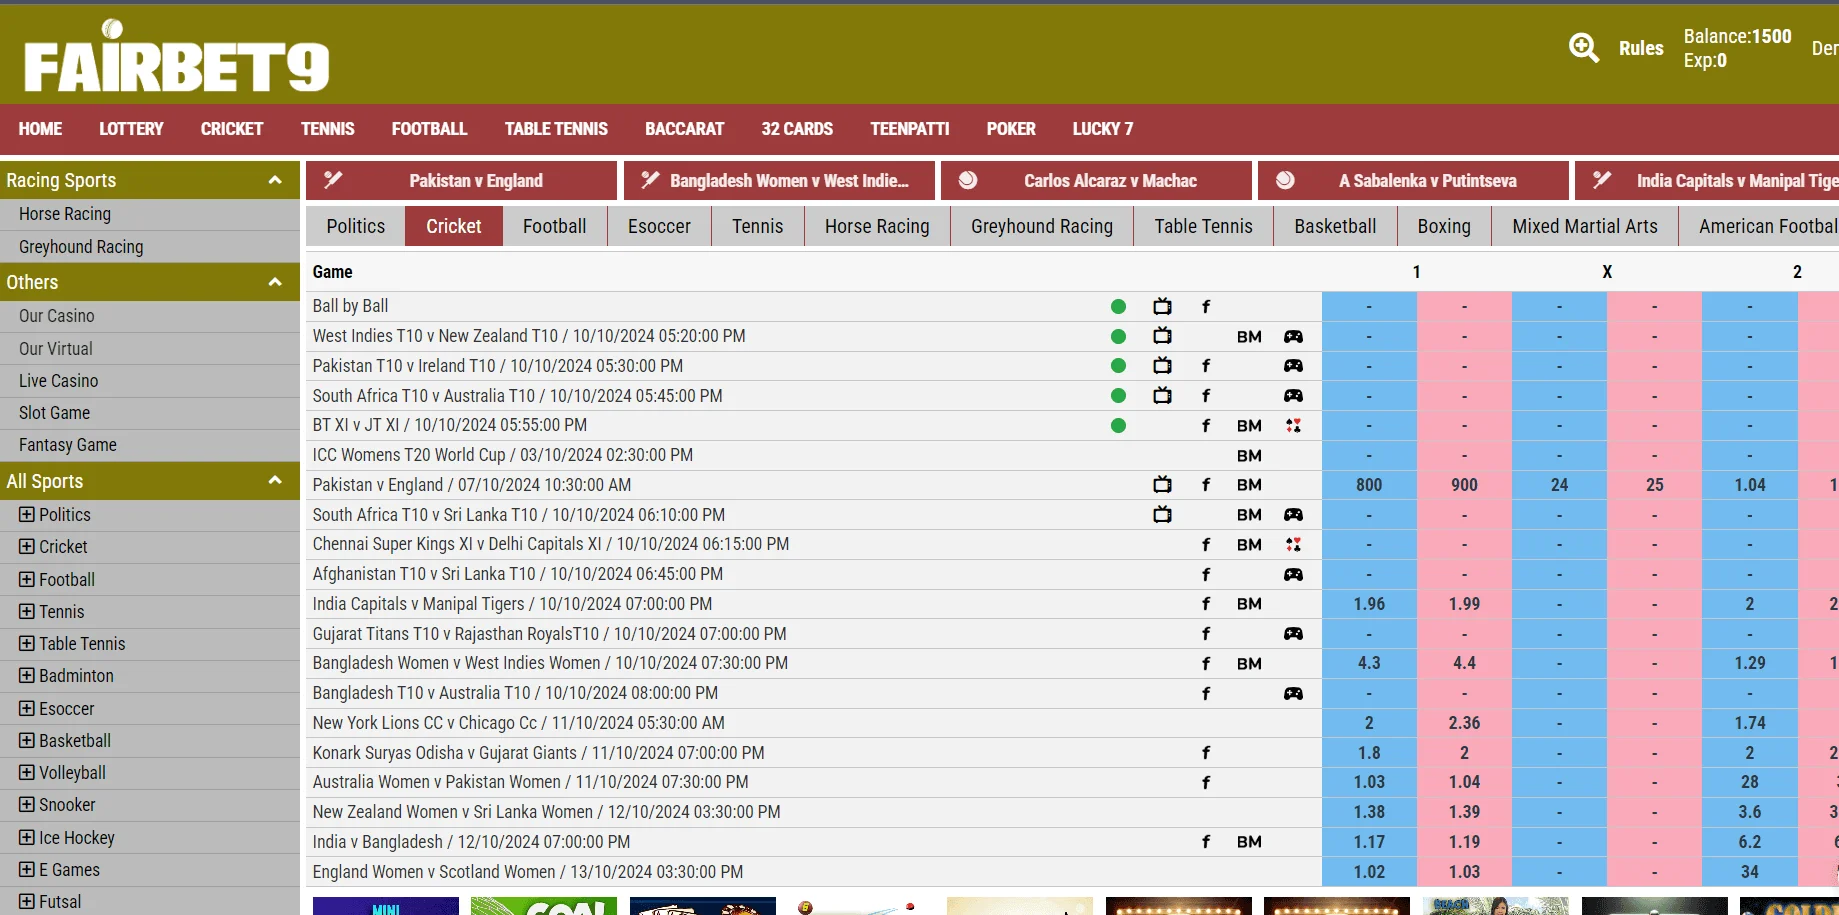Open Australia Women v Pakistan Women match

530,782
